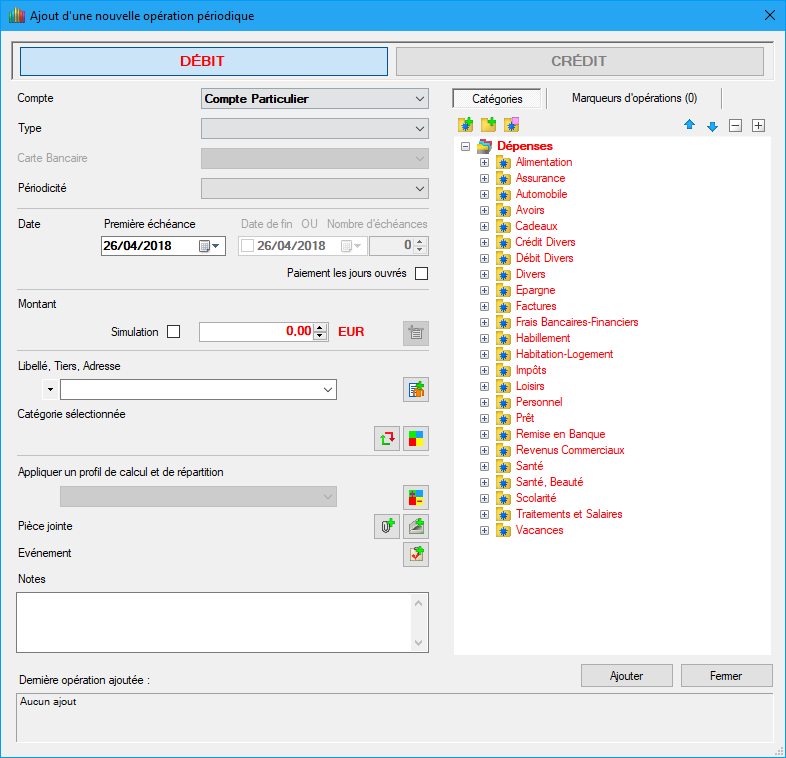Switch to Marqueurs d'opérations tab
This screenshot has height=758, width=786.
pos(634,98)
